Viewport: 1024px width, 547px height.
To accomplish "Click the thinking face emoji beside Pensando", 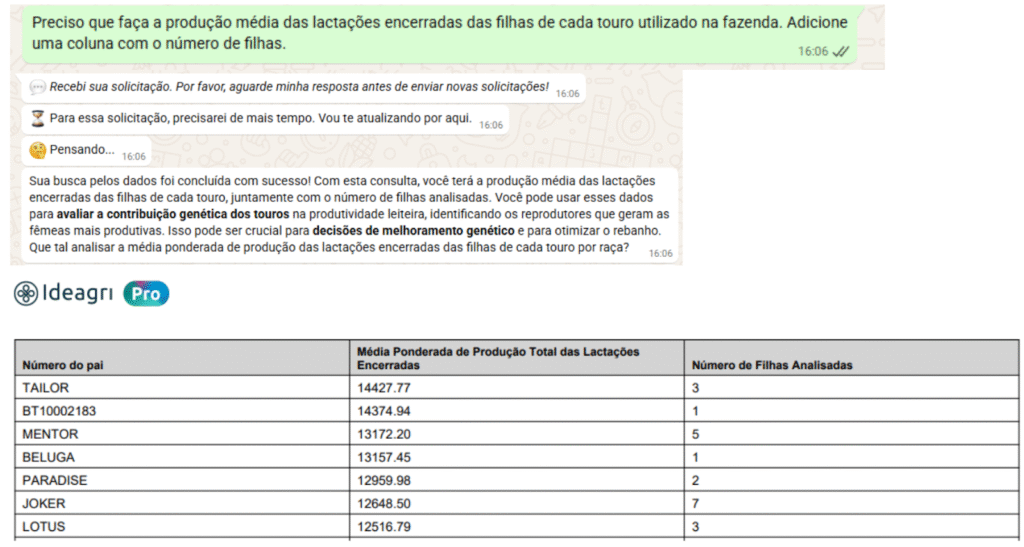I will pyautogui.click(x=38, y=151).
